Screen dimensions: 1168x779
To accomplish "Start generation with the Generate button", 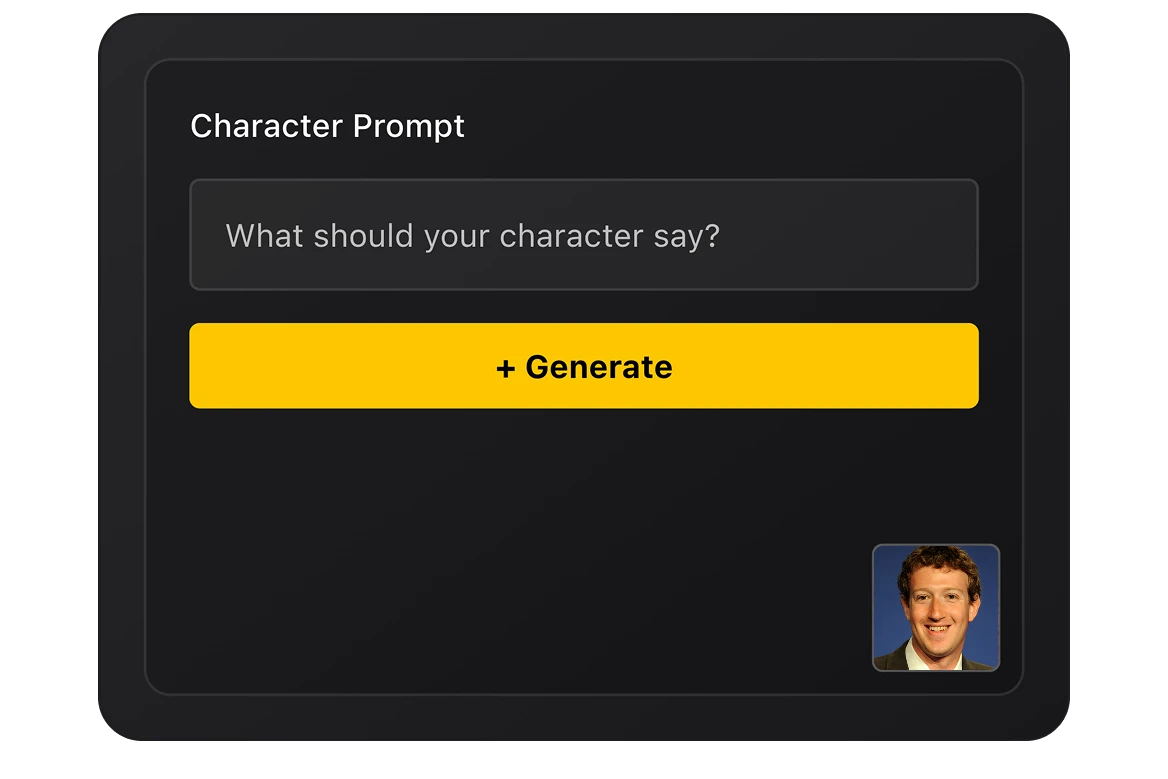I will [x=584, y=366].
